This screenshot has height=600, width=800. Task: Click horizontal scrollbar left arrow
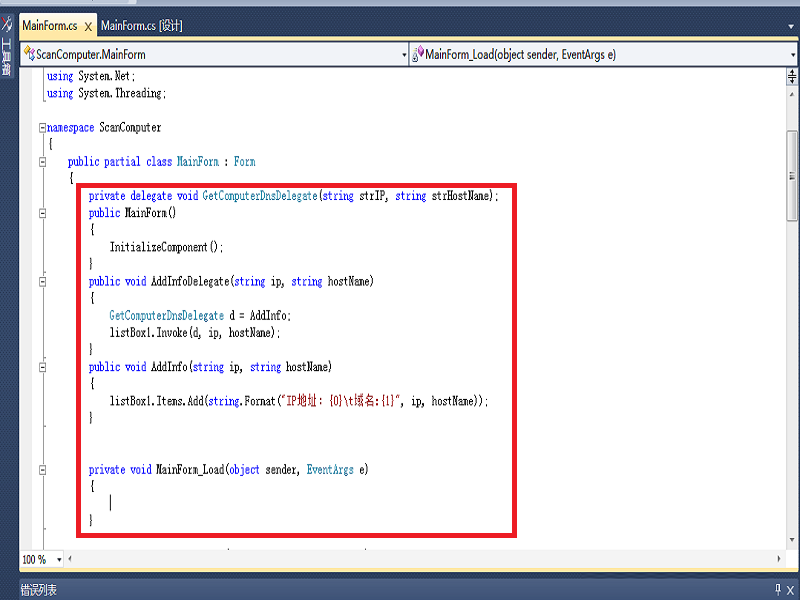click(70, 559)
